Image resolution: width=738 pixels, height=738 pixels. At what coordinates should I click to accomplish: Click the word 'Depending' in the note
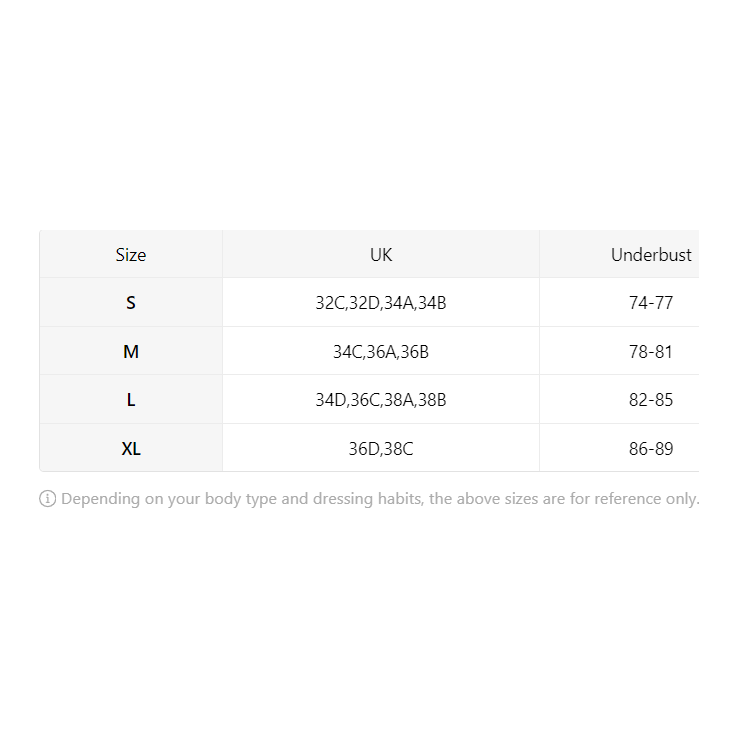100,499
